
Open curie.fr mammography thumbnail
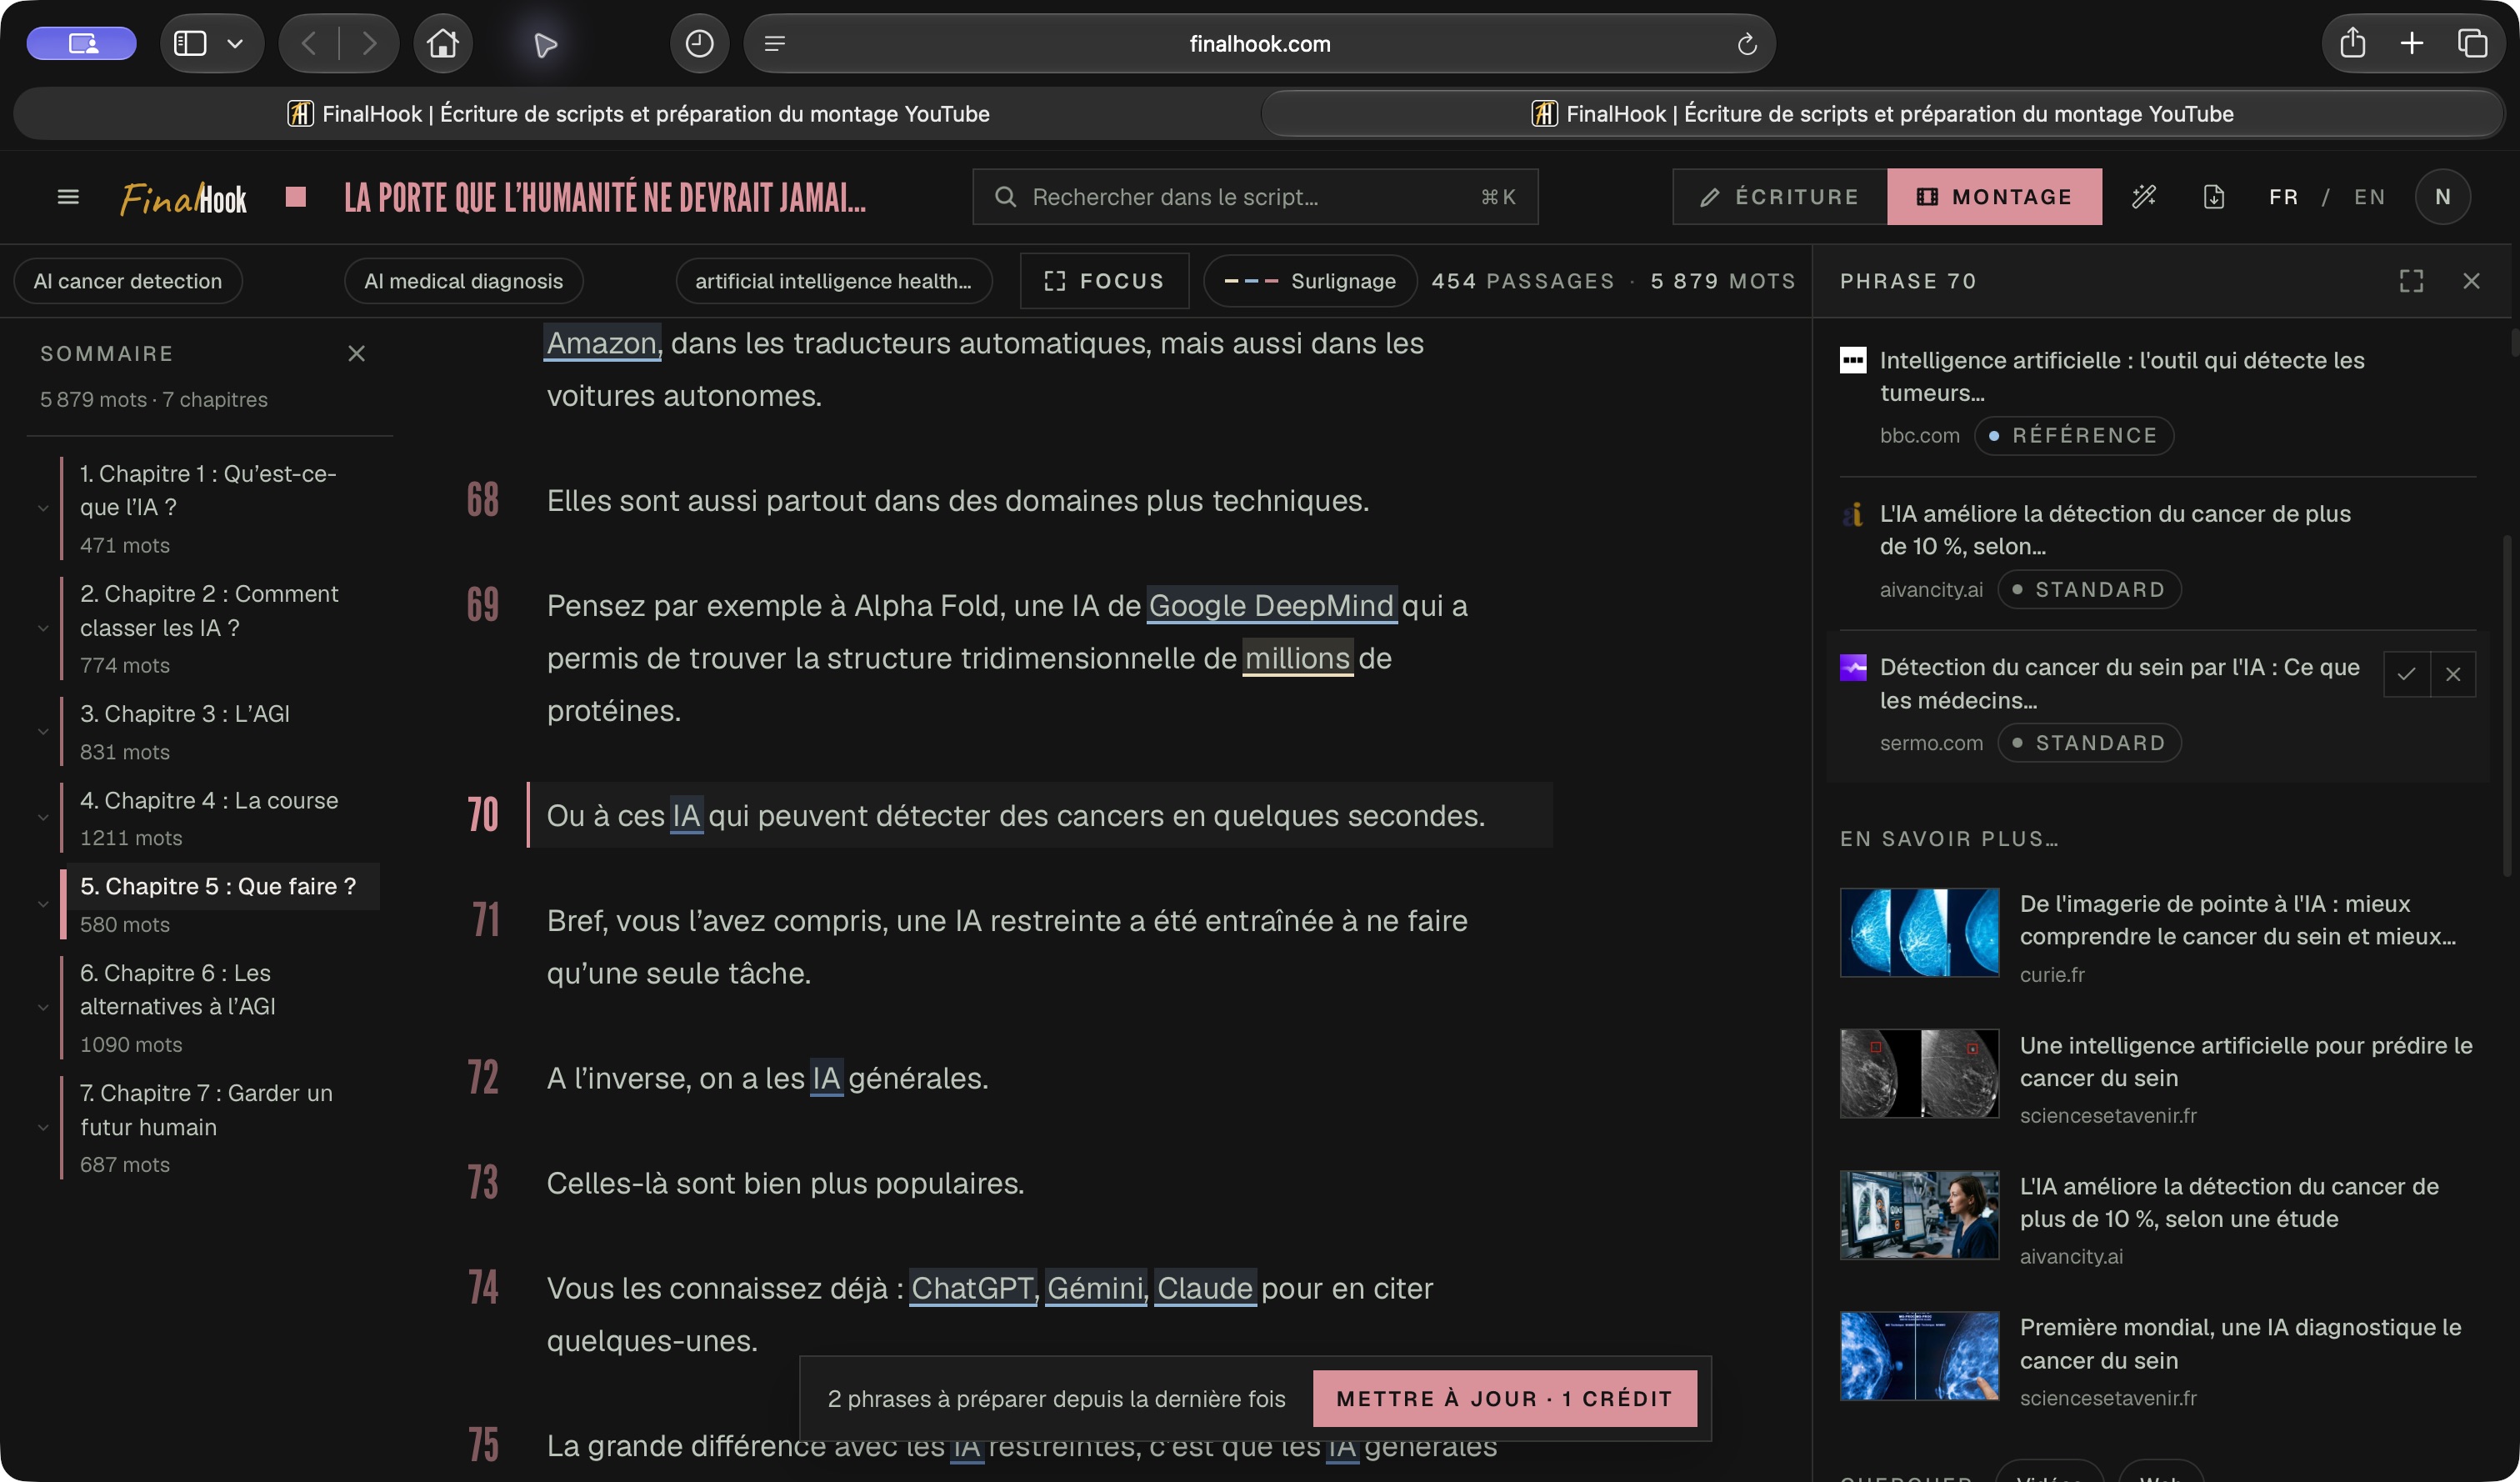[x=1919, y=933]
